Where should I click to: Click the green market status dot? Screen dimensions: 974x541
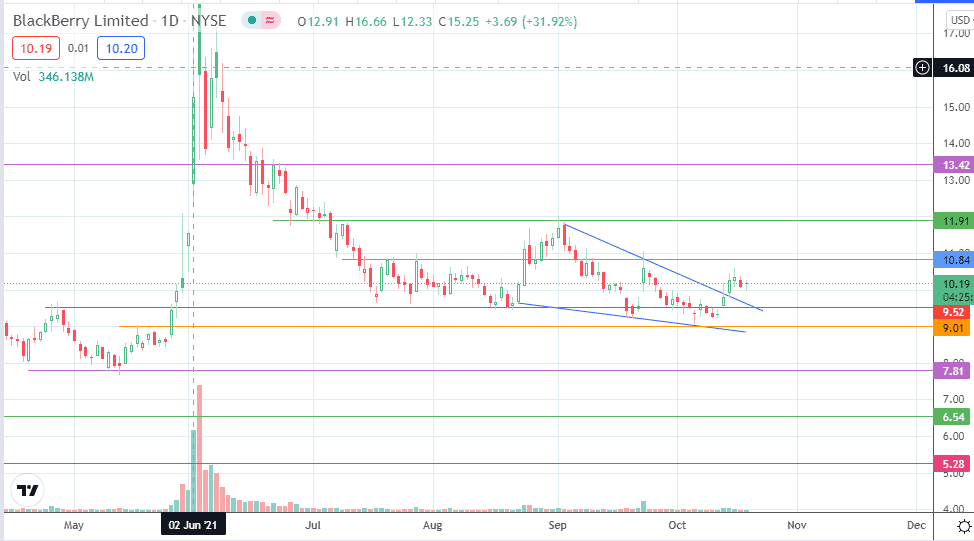point(252,20)
